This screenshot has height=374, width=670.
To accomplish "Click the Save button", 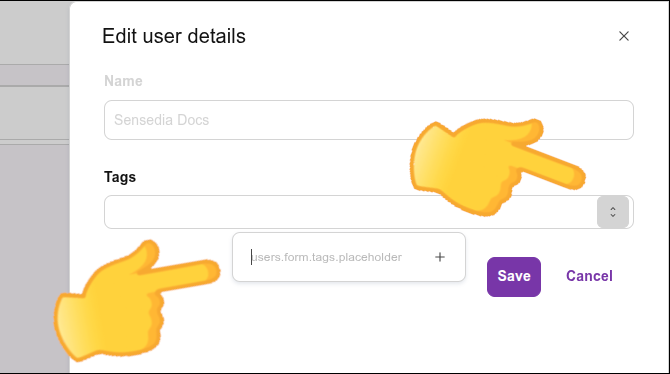I will click(514, 277).
